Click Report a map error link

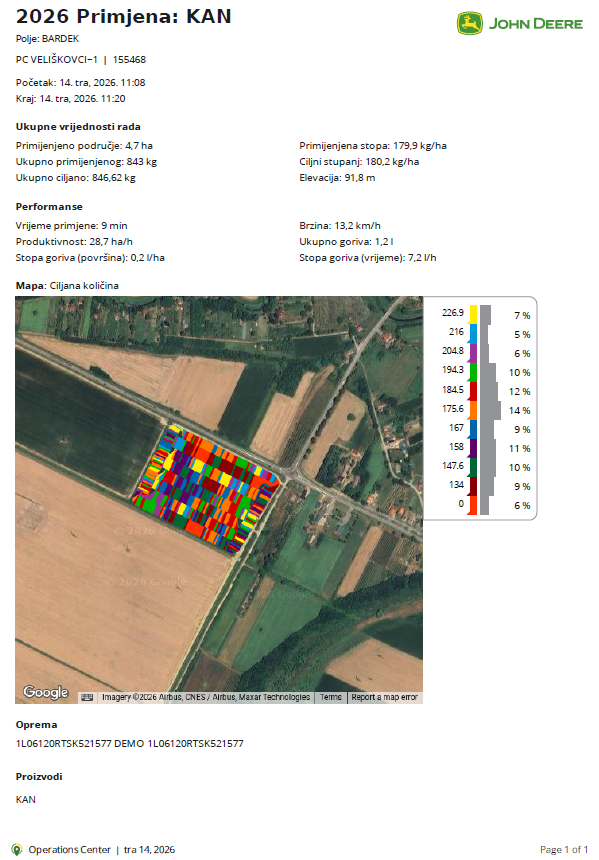click(x=385, y=697)
